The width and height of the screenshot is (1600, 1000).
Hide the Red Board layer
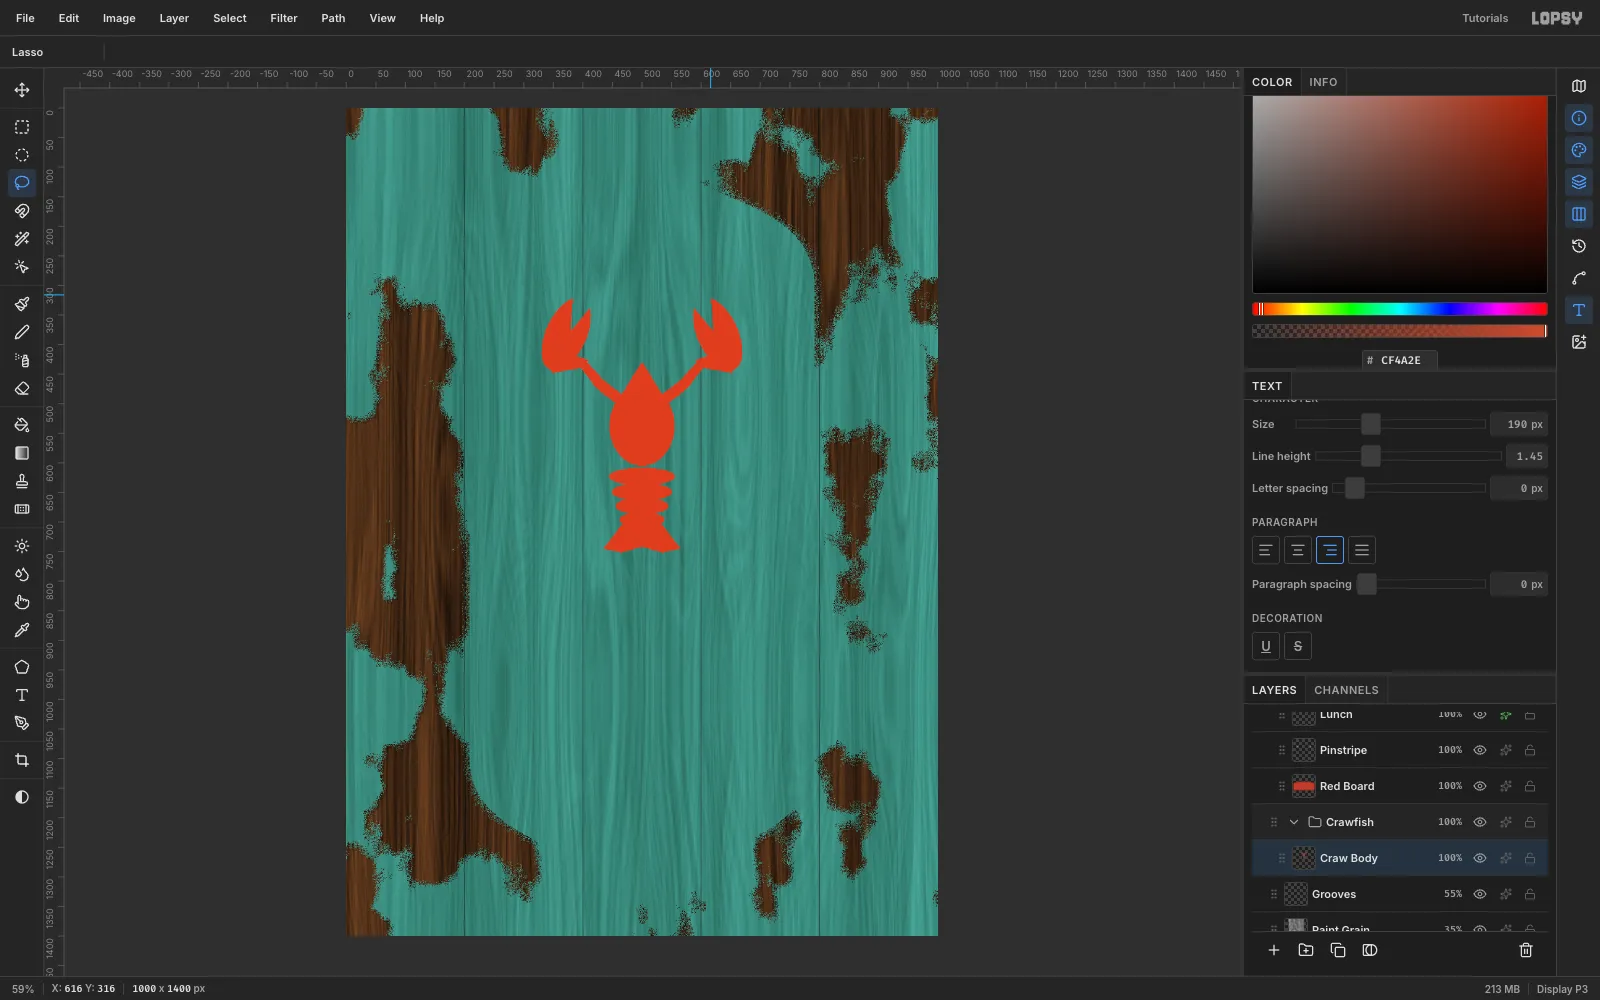1480,786
